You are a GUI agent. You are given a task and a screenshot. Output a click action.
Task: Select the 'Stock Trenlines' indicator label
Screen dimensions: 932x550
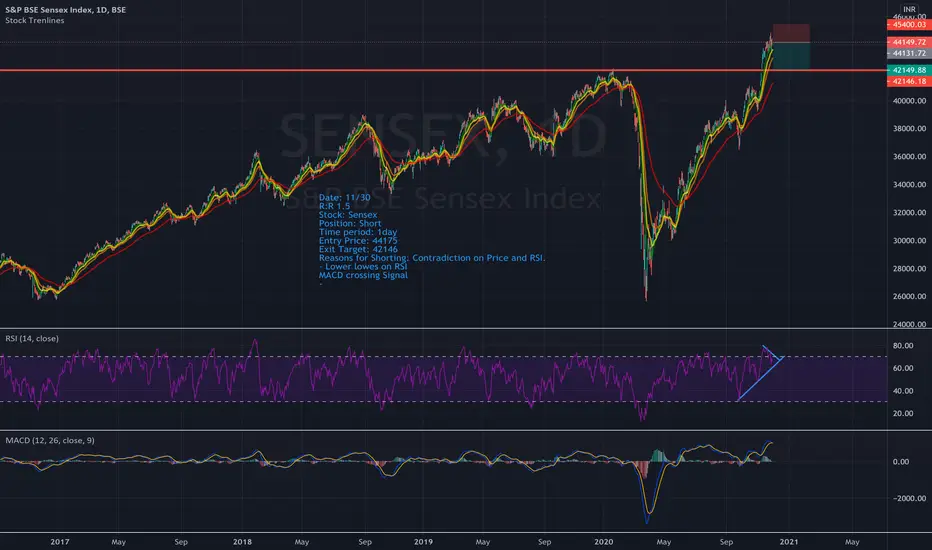click(34, 20)
